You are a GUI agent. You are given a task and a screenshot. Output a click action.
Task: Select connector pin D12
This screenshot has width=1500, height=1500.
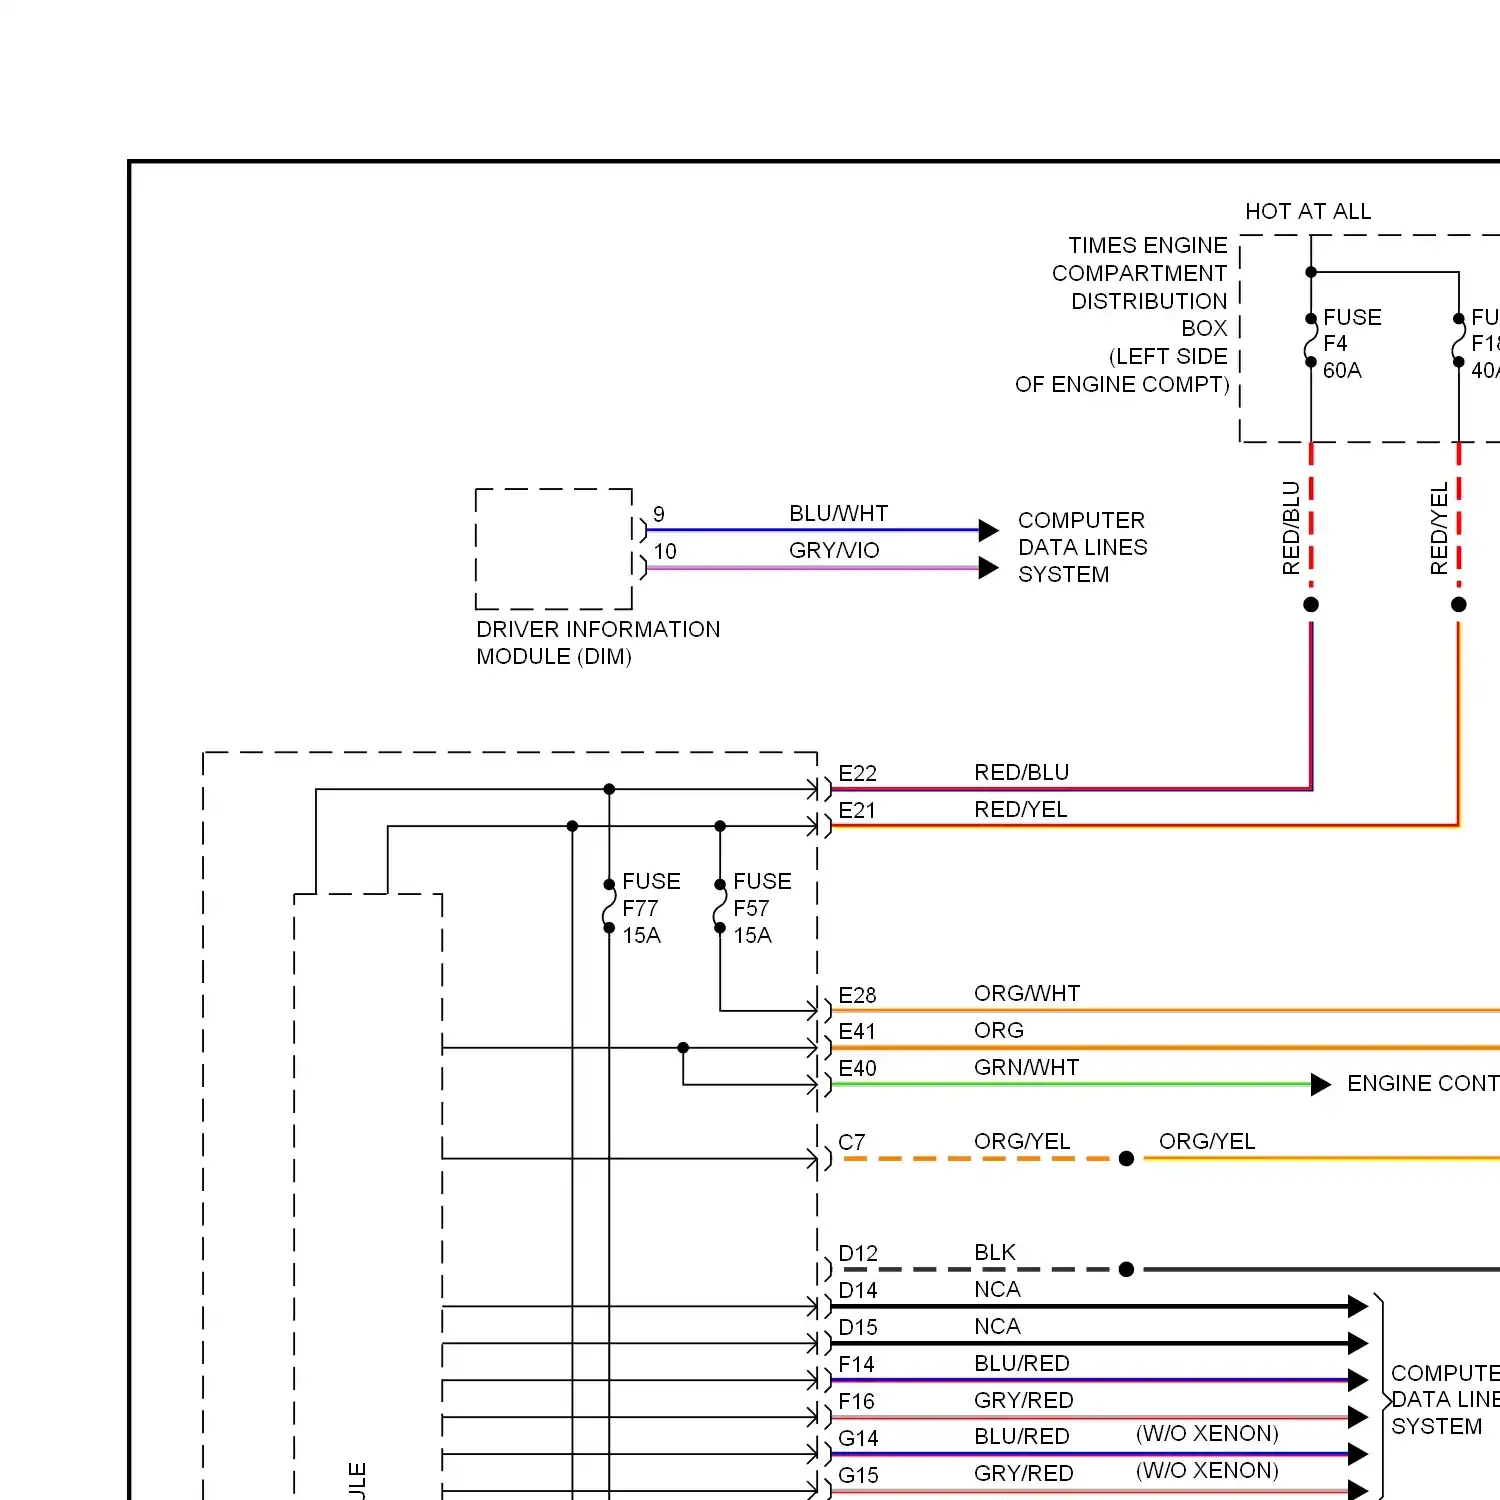(858, 1253)
